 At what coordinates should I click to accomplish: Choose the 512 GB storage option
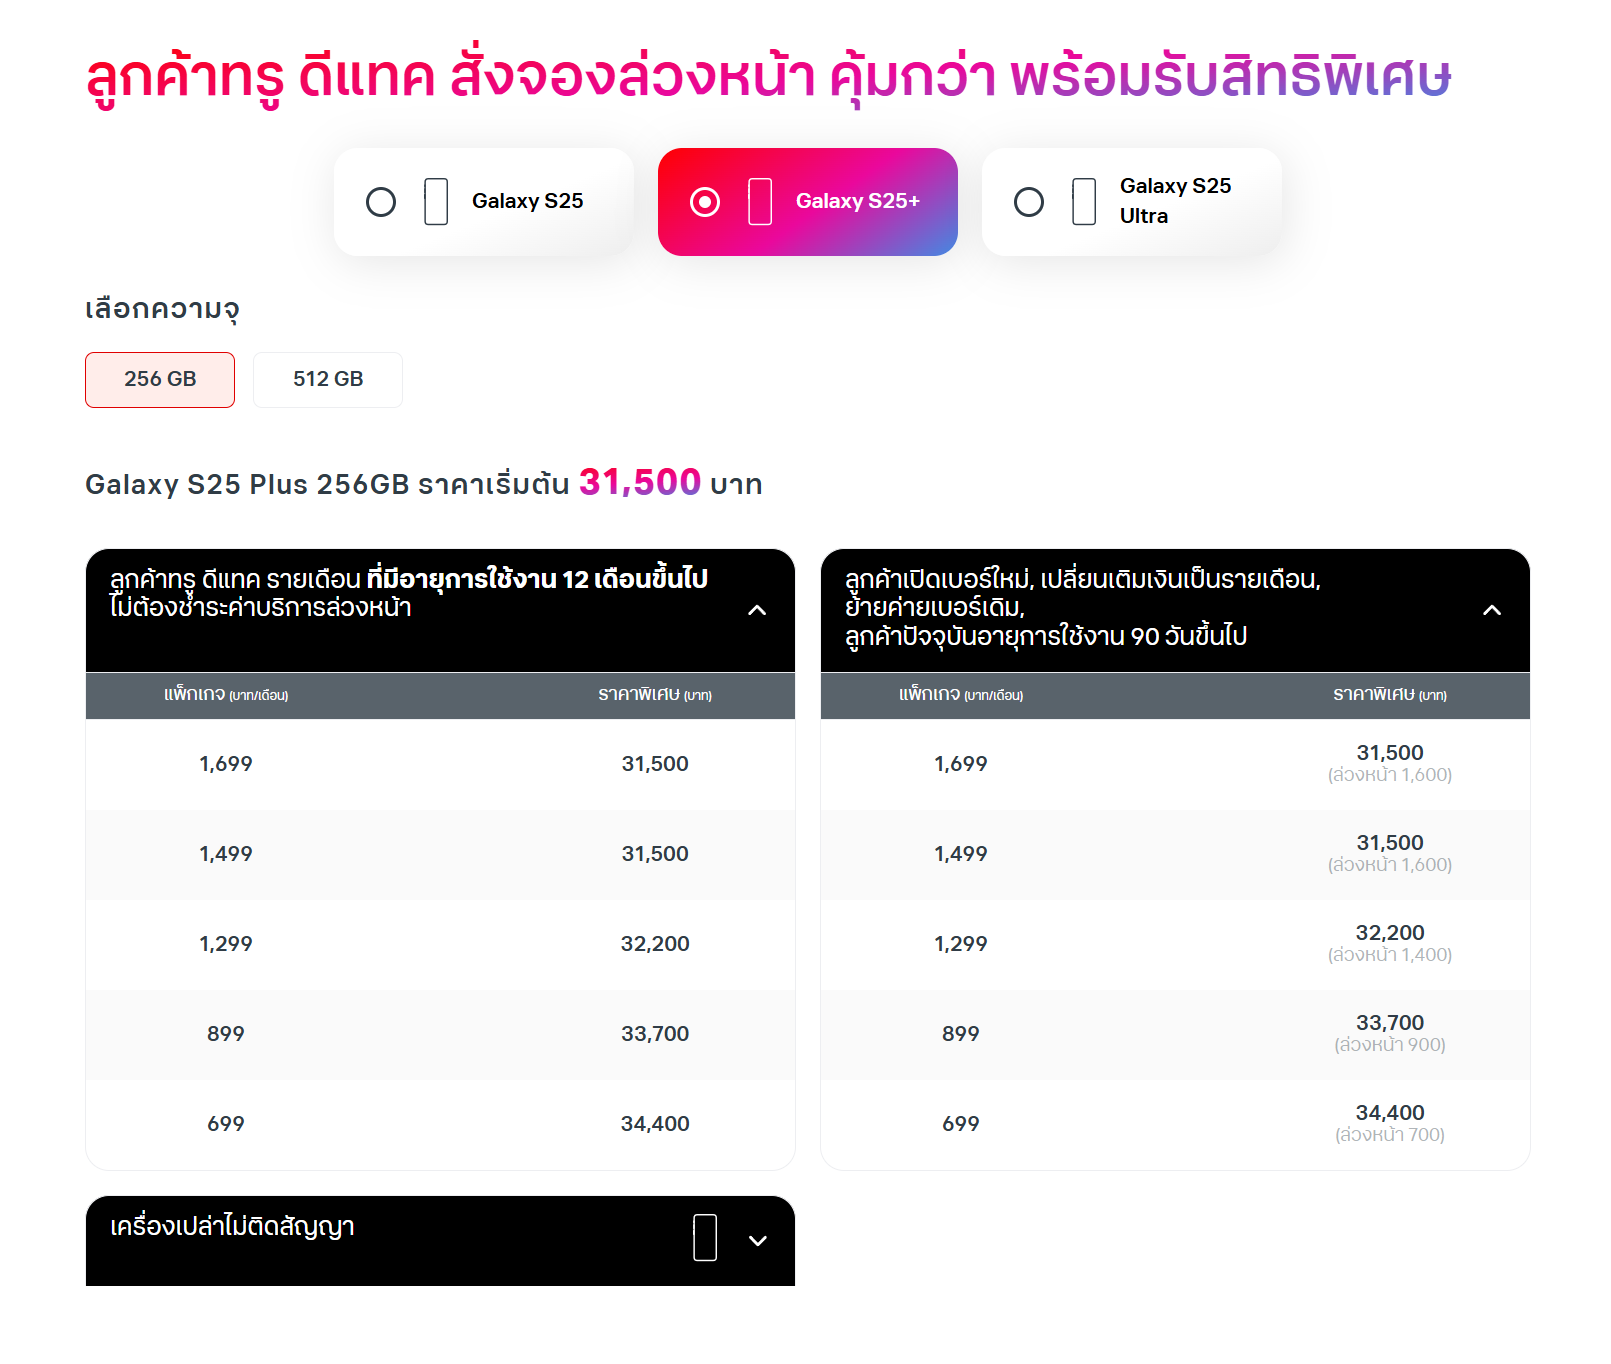(328, 380)
